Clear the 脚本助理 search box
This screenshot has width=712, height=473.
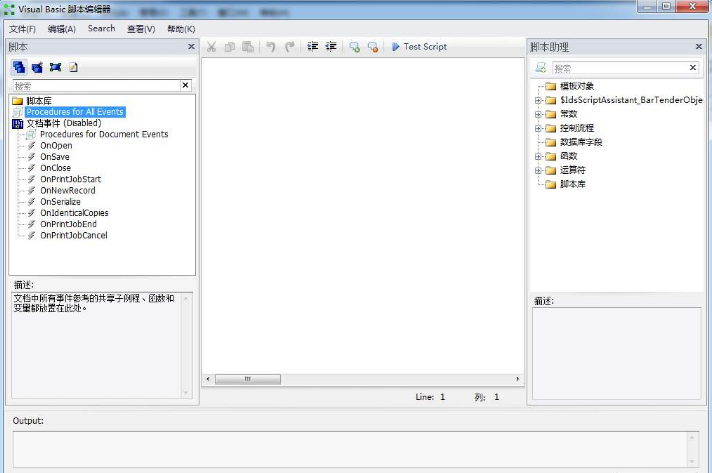pos(693,68)
